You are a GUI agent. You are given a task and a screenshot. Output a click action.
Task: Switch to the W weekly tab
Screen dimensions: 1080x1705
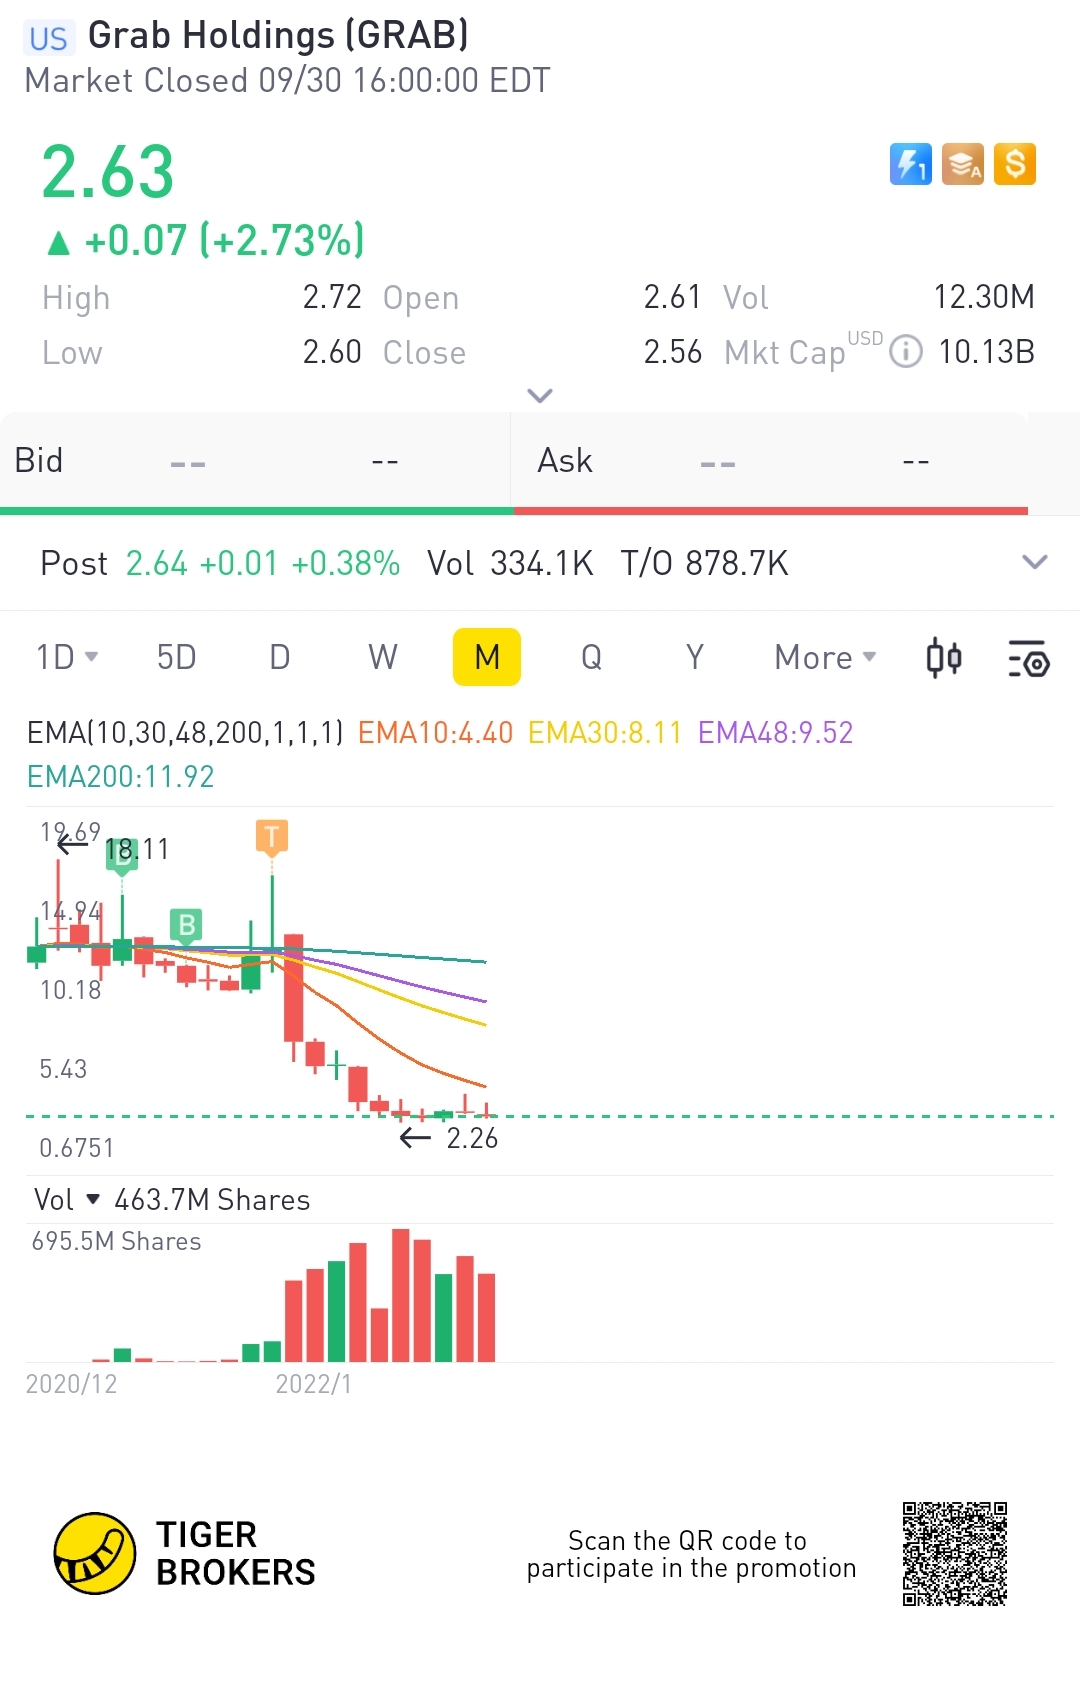pos(383,657)
